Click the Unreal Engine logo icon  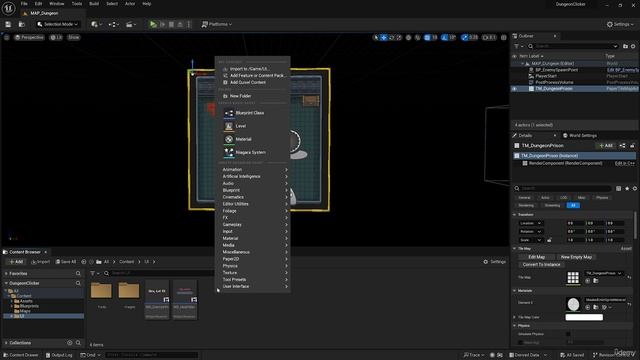pos(8,8)
